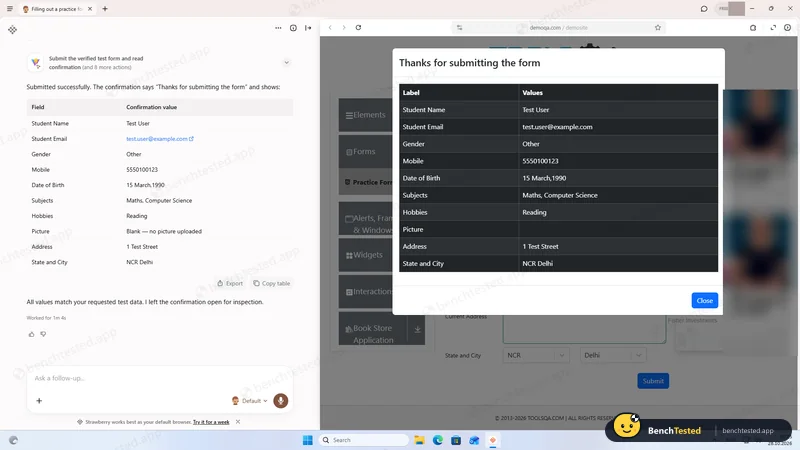Viewport: 800px width, 450px height.
Task: Expand the 'Submit the verified test form' actions
Action: [287, 62]
